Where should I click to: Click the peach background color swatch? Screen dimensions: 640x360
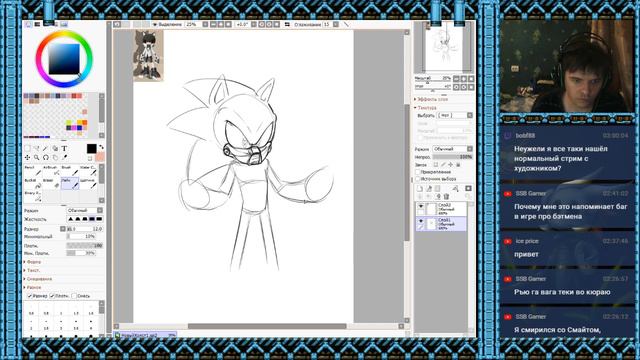pos(100,157)
